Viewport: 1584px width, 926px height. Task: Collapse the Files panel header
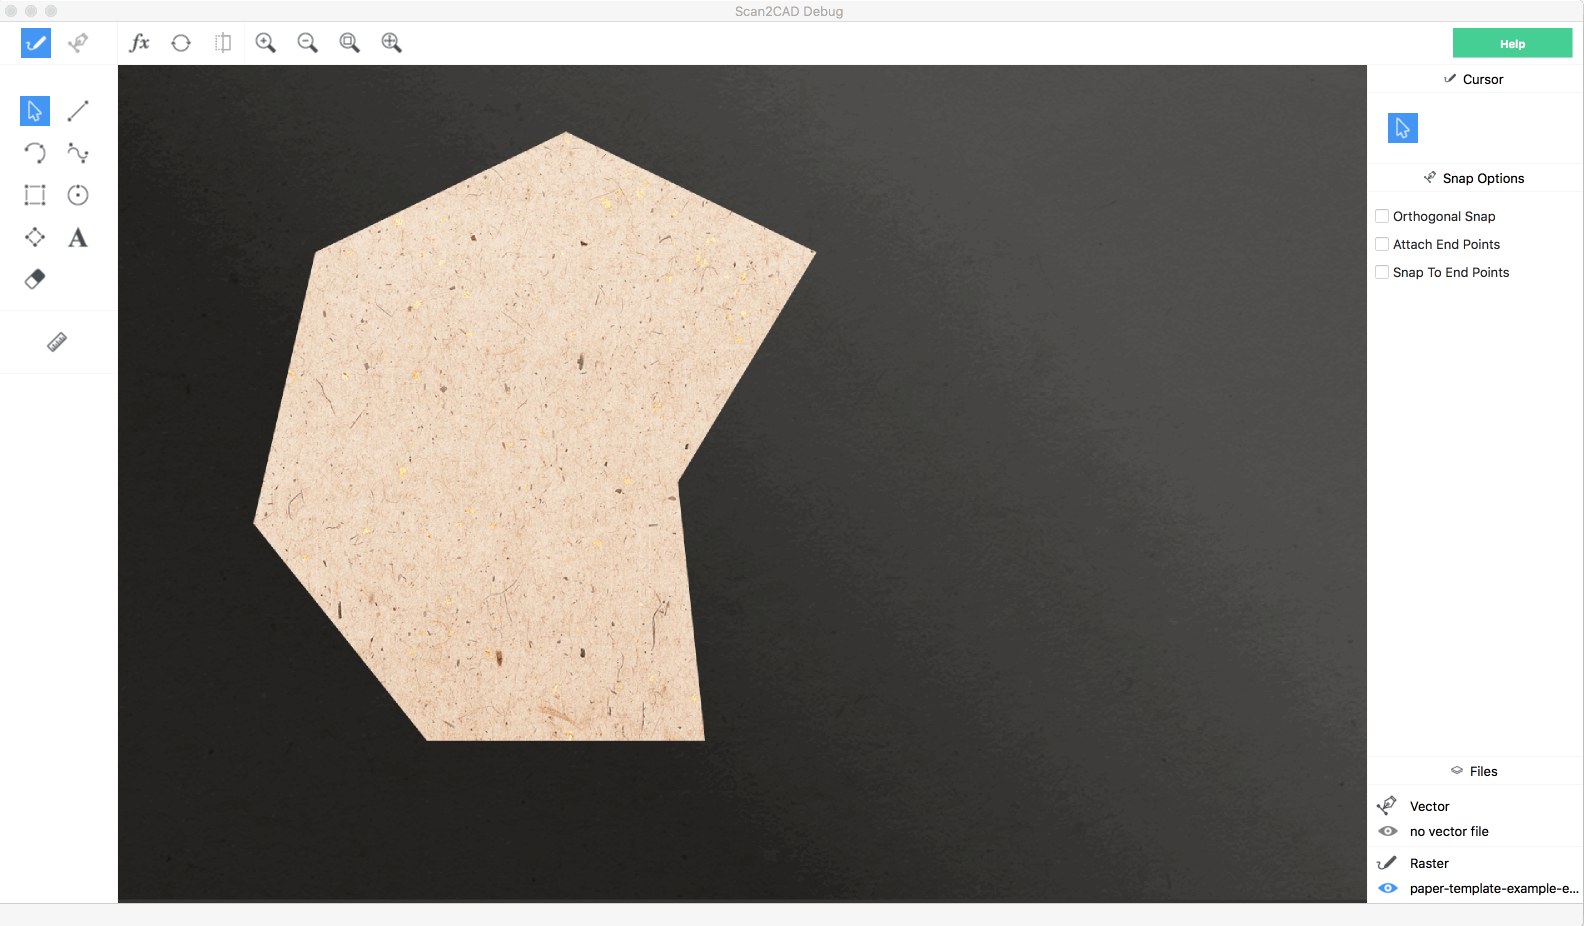point(1474,771)
